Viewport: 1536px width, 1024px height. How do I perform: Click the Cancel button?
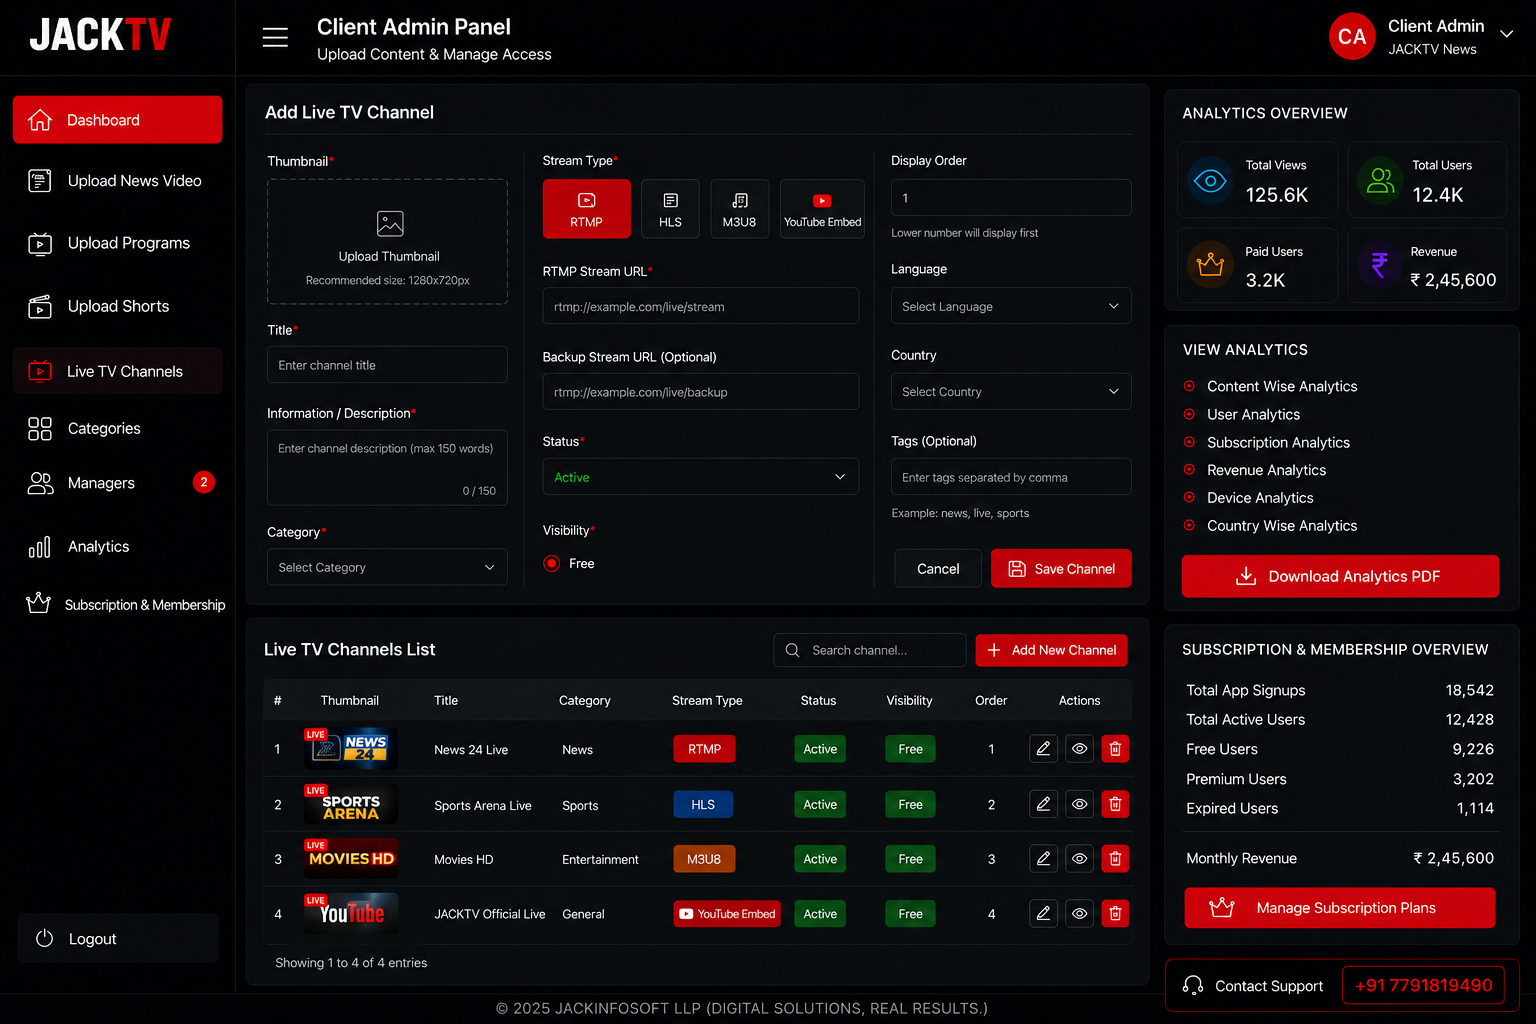(x=938, y=568)
